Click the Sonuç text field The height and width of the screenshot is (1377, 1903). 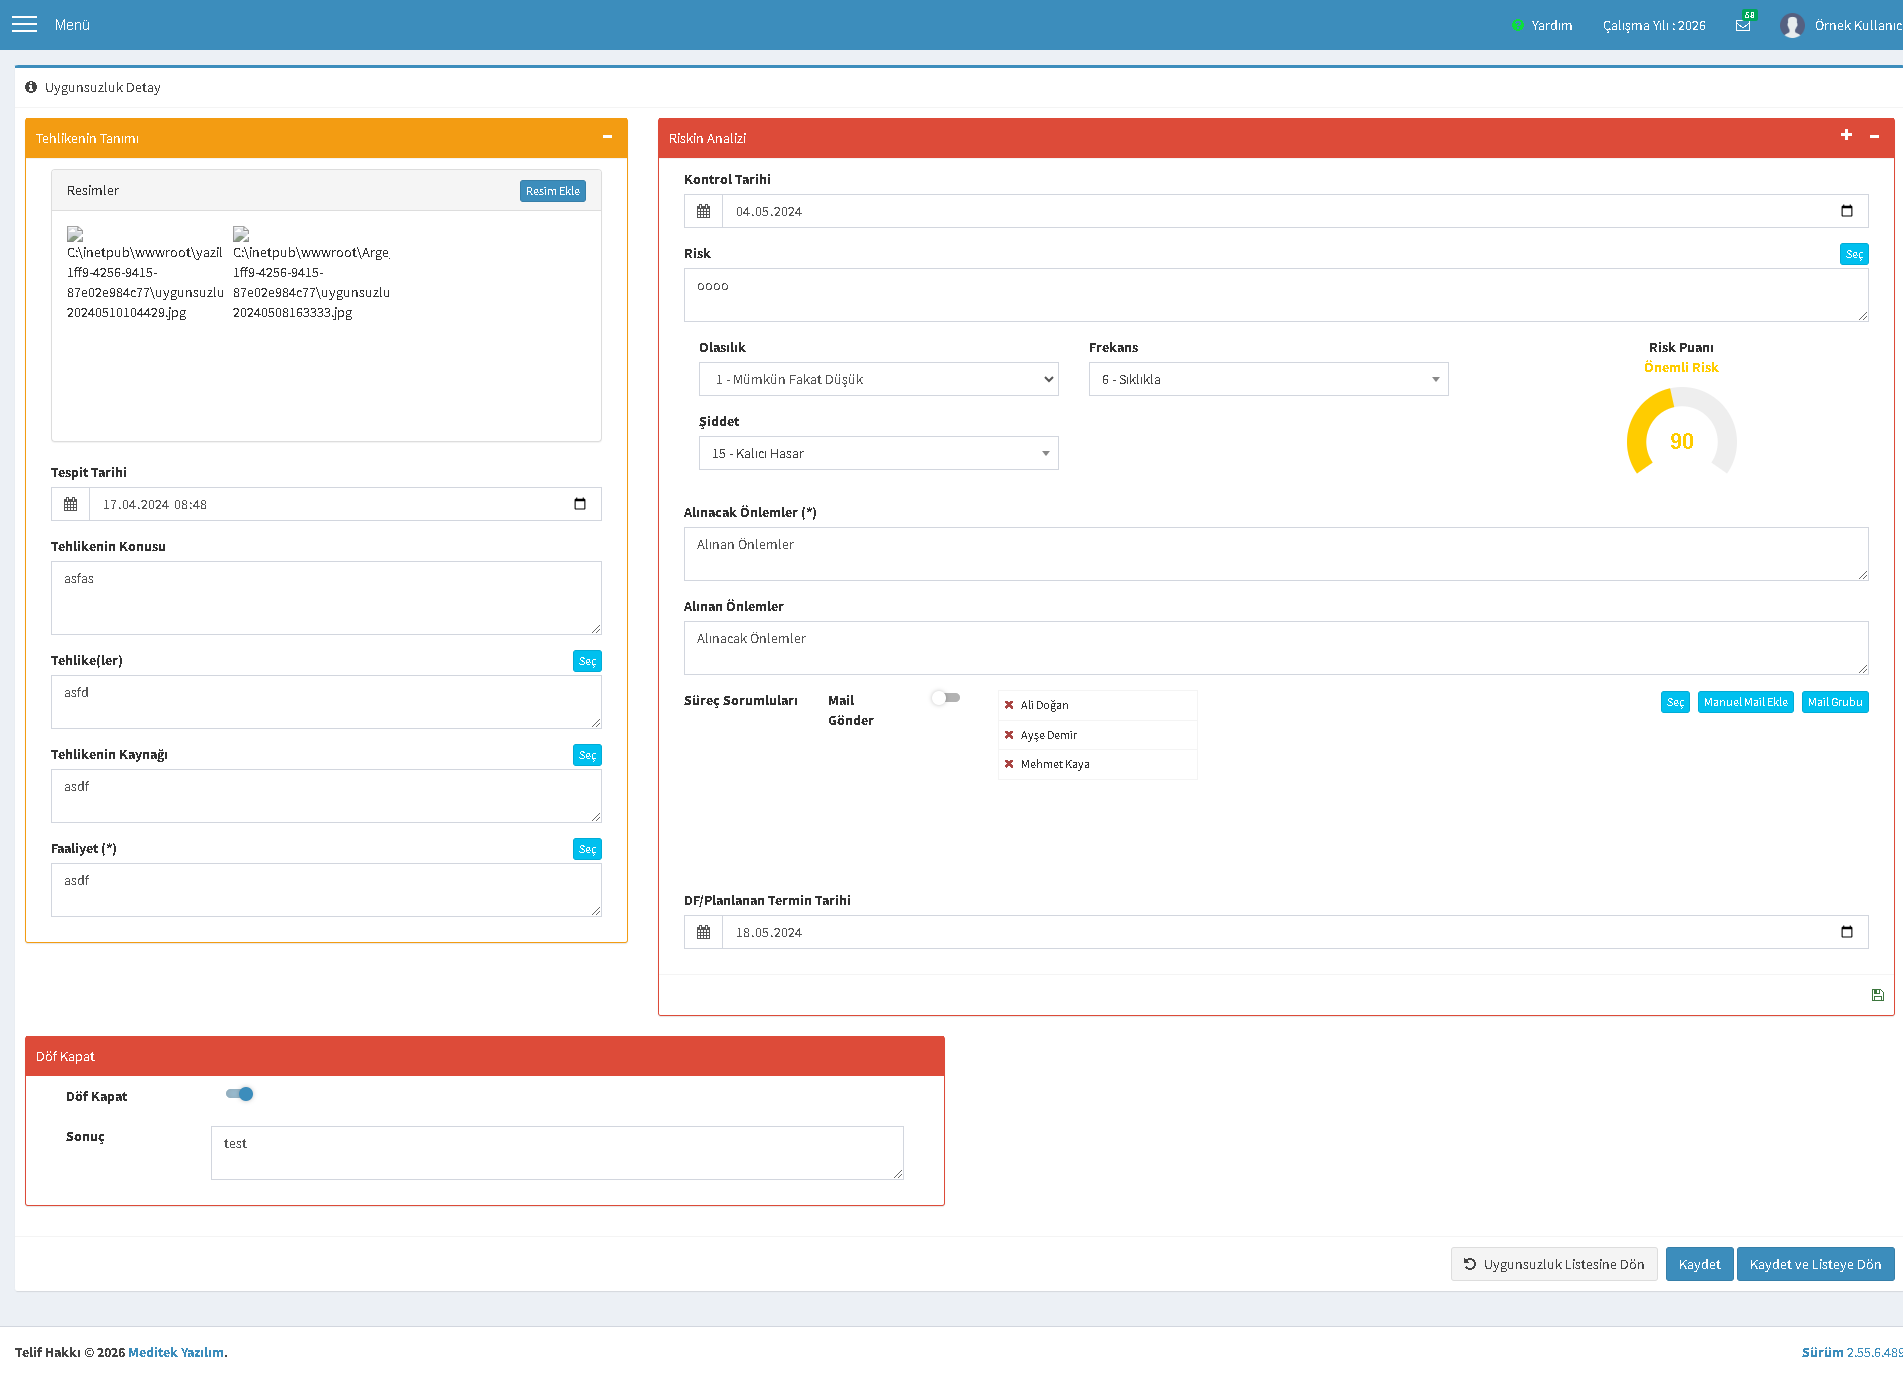(557, 1153)
